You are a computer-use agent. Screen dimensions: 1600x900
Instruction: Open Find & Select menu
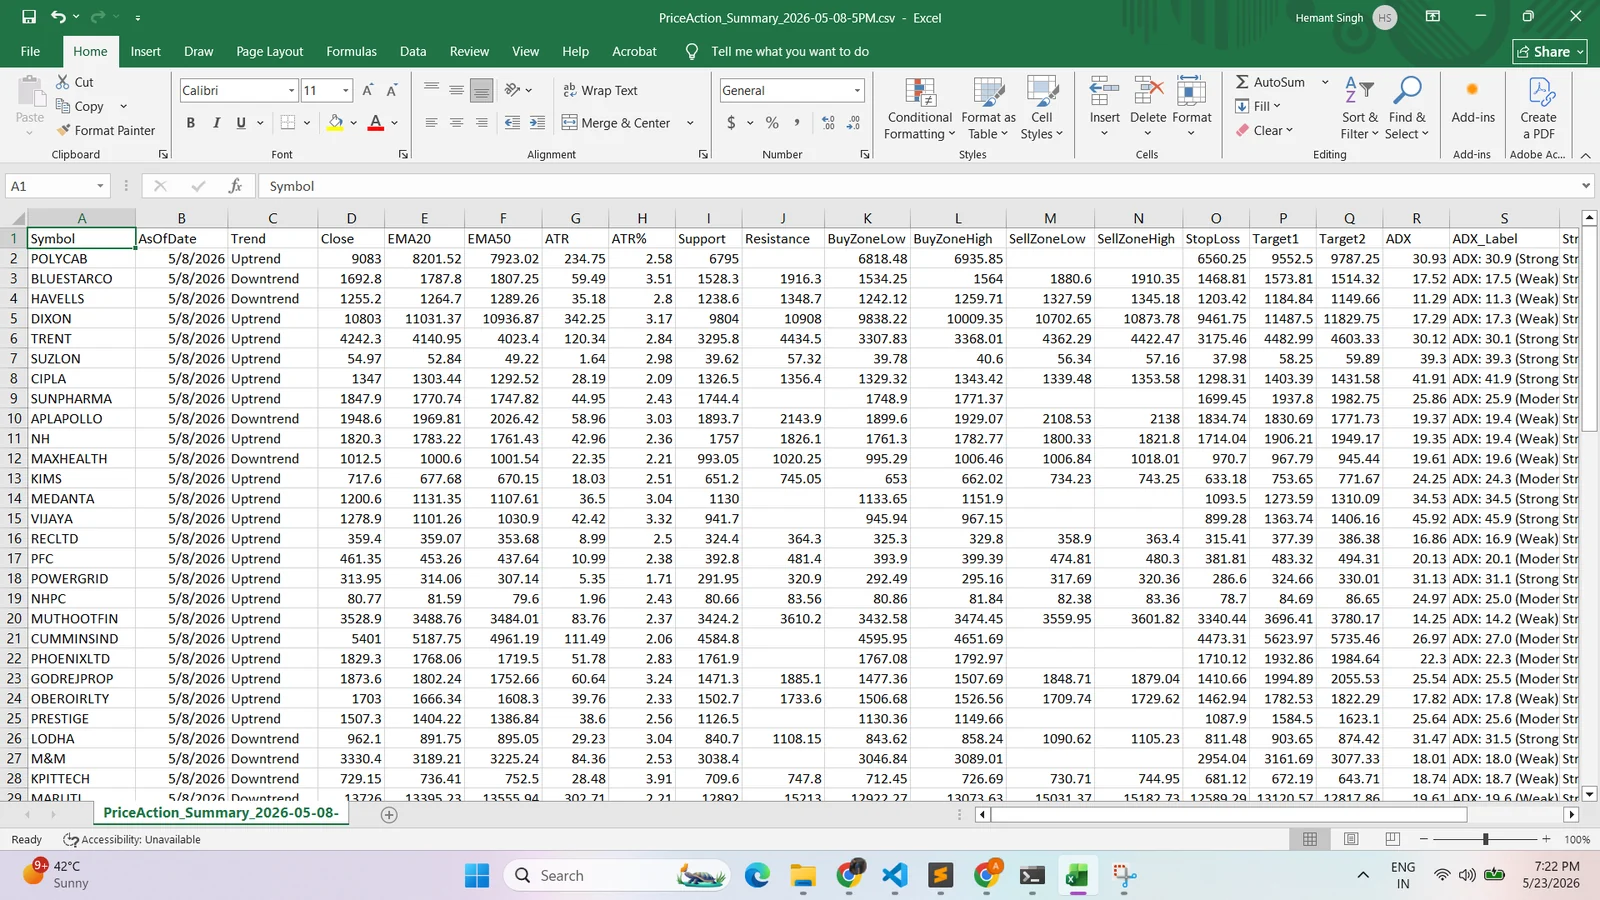click(1407, 108)
